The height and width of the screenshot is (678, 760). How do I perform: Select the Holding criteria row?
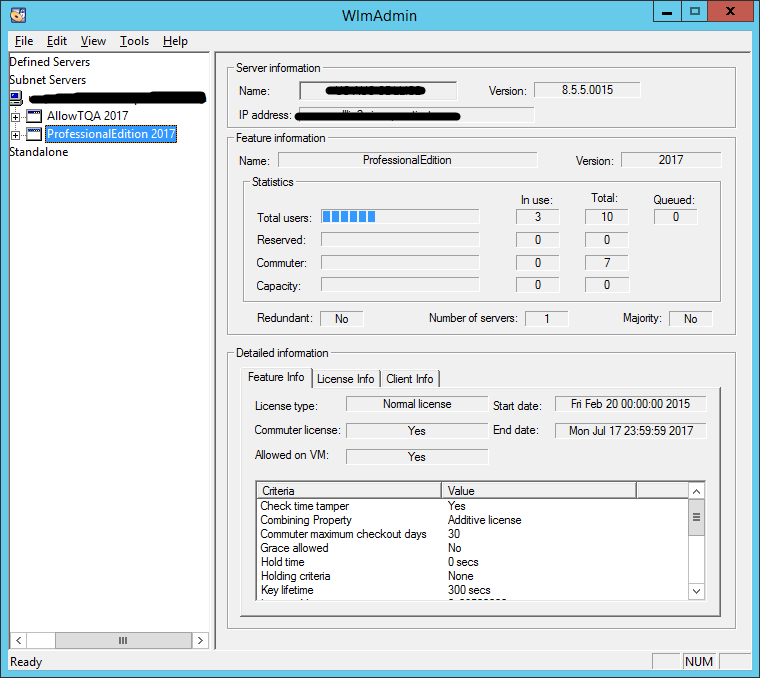click(473, 576)
